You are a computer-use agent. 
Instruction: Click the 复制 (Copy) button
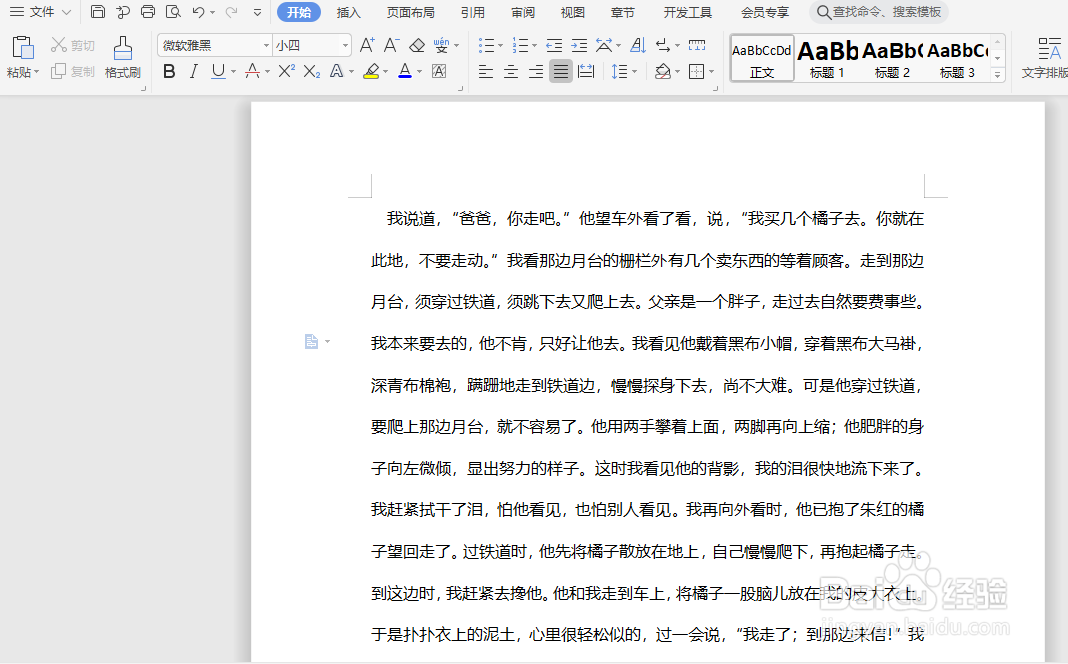coord(72,71)
